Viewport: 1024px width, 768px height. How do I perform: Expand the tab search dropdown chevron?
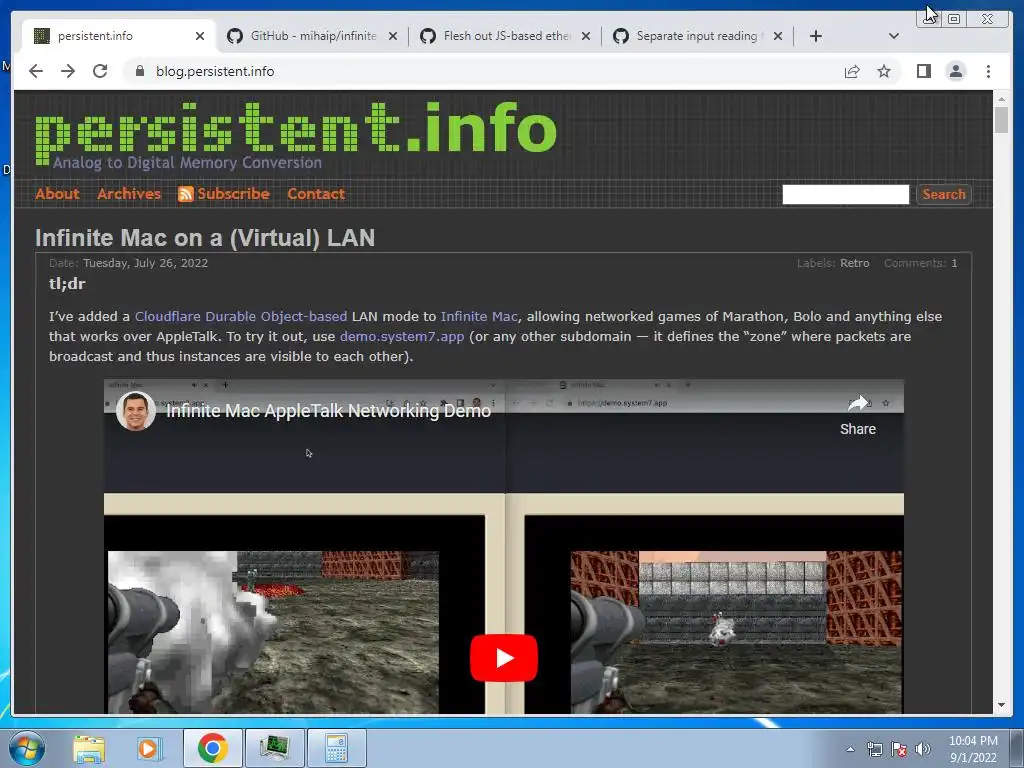click(x=893, y=36)
